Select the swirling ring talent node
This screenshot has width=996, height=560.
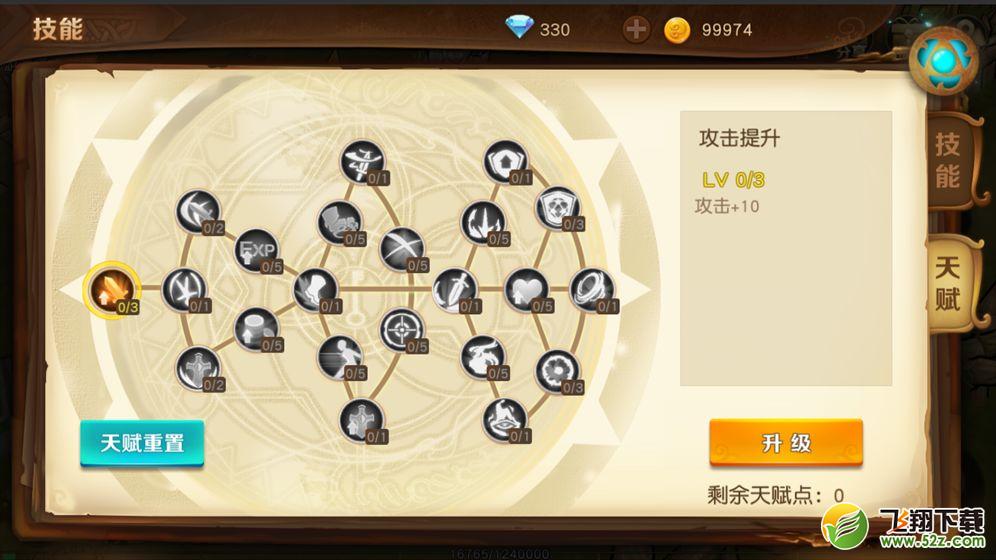pos(593,290)
